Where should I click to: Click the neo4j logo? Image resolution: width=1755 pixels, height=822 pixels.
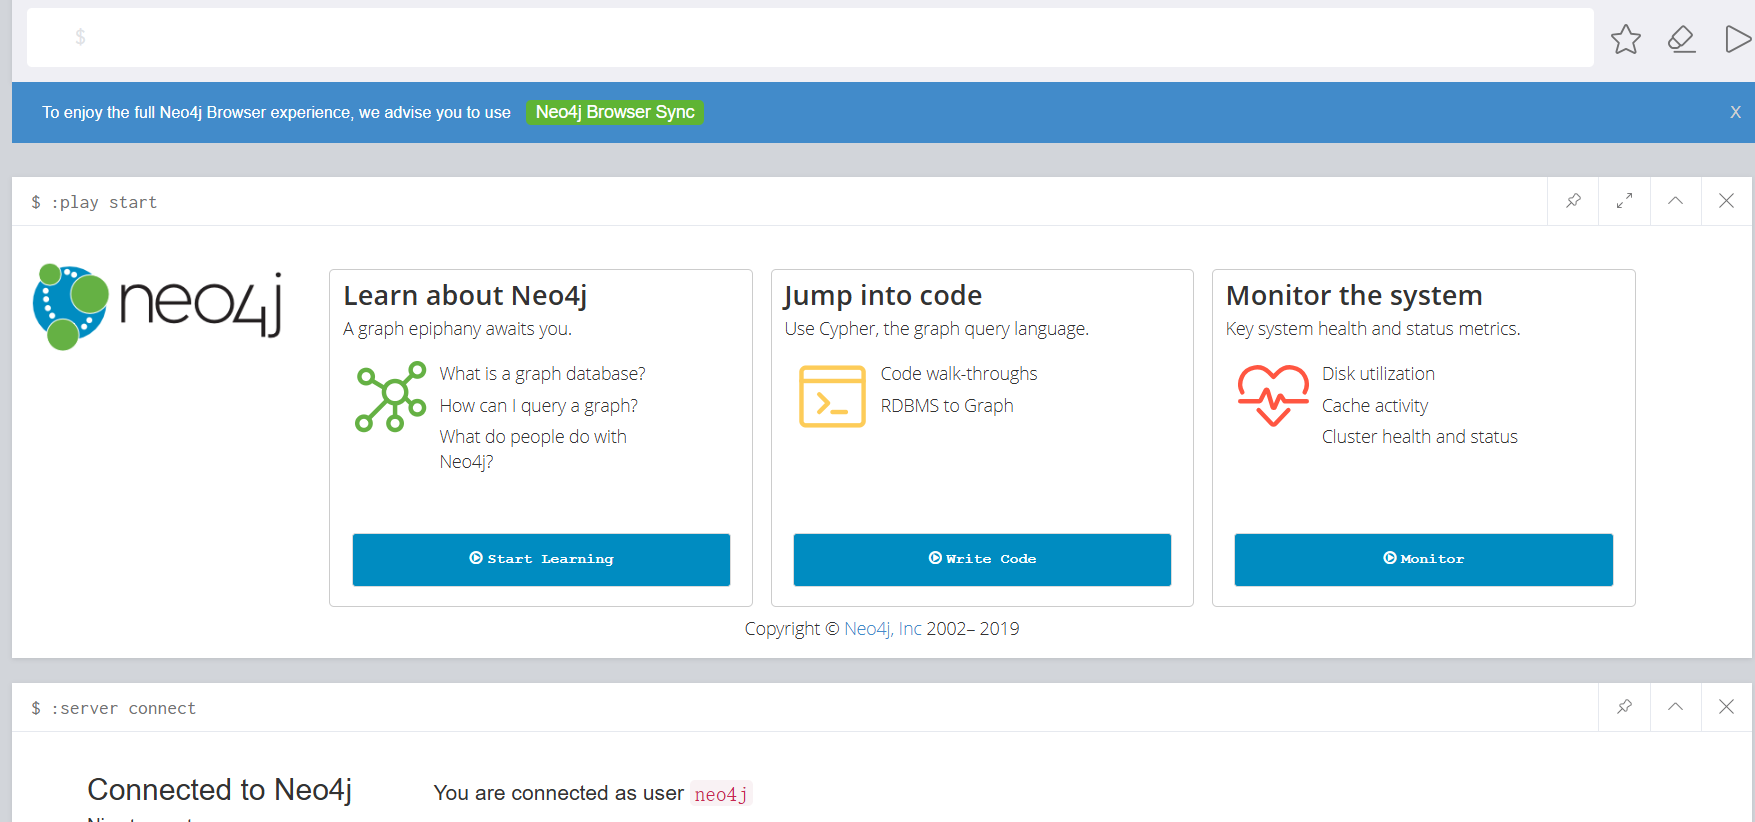[x=158, y=306]
